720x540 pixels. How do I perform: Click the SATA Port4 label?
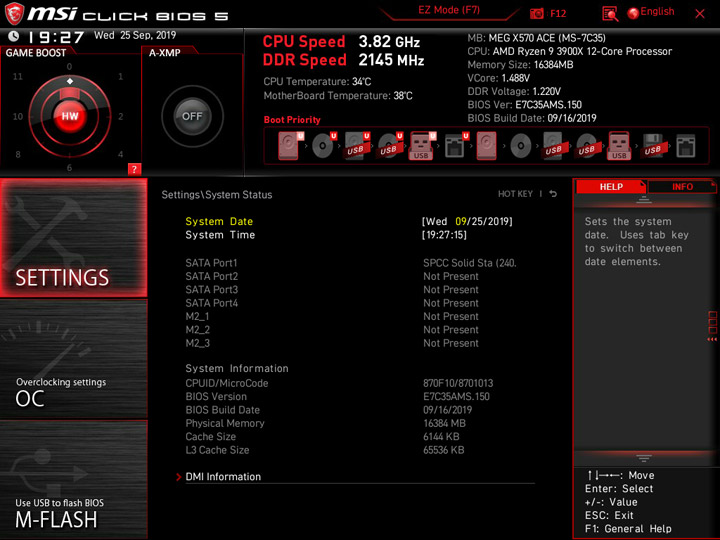click(x=212, y=303)
